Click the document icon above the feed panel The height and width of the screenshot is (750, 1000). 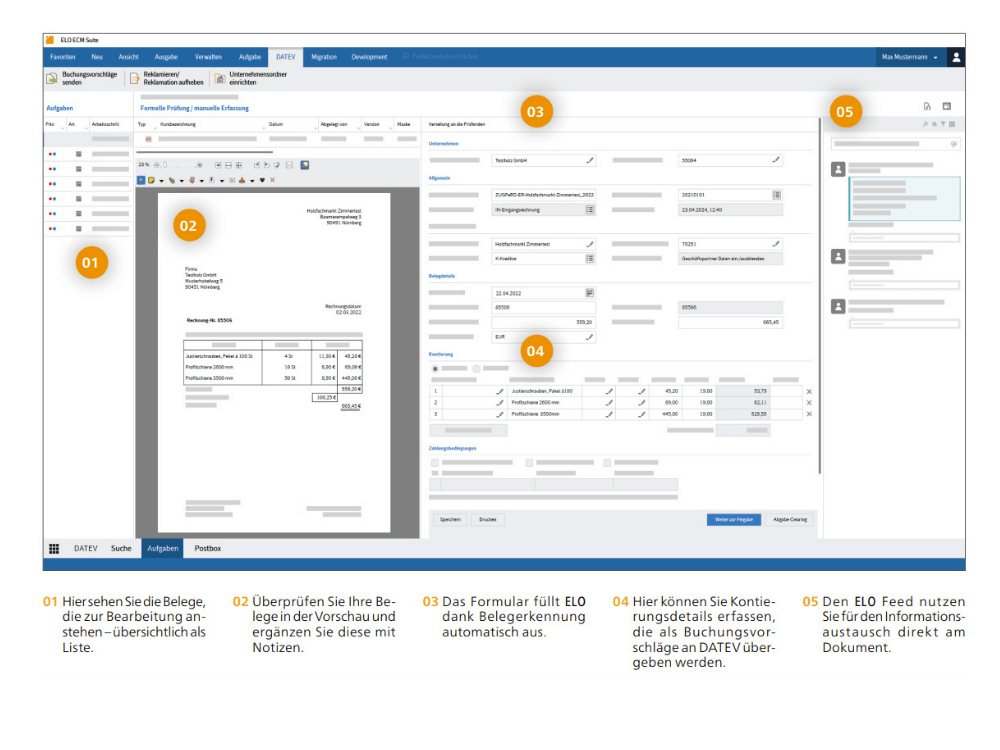[x=927, y=107]
